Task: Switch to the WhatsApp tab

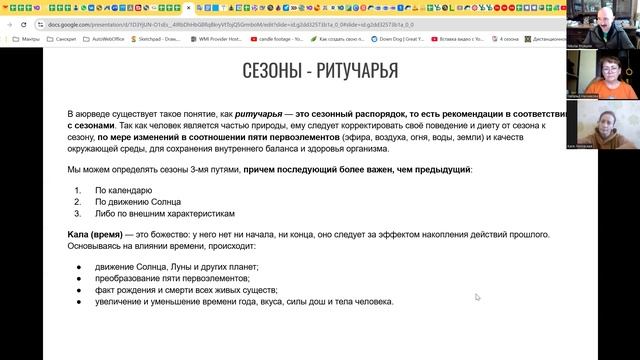Action: (84, 8)
